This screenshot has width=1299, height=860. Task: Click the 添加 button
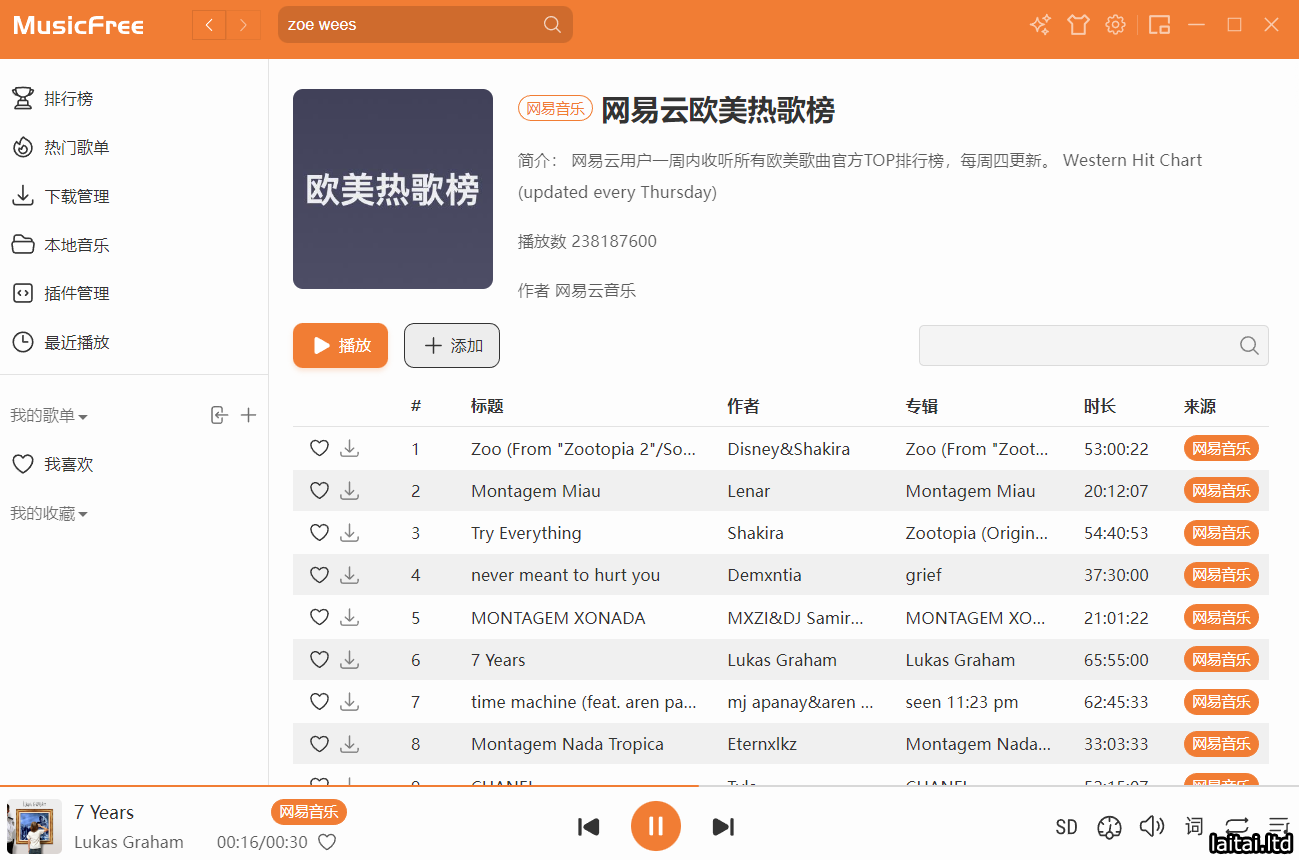452,346
